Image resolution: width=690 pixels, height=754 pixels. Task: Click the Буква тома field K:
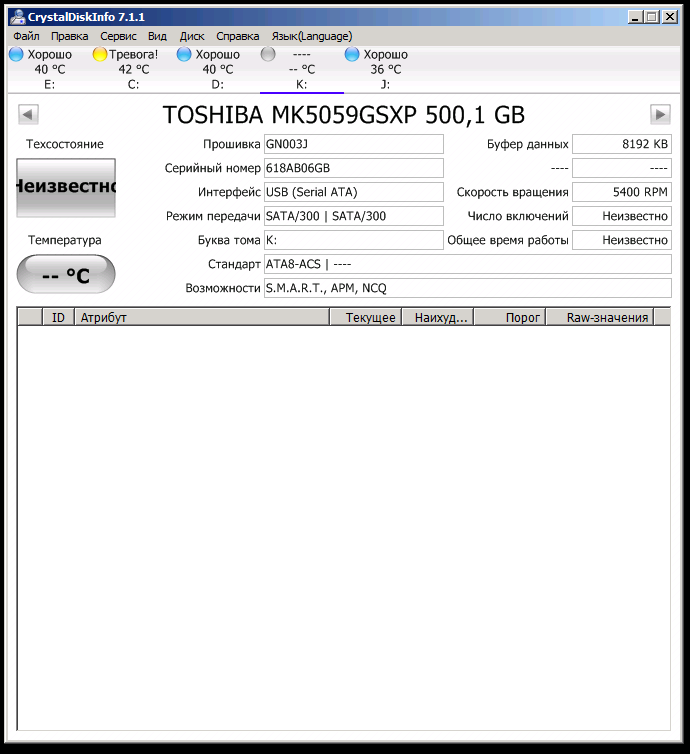click(x=353, y=240)
